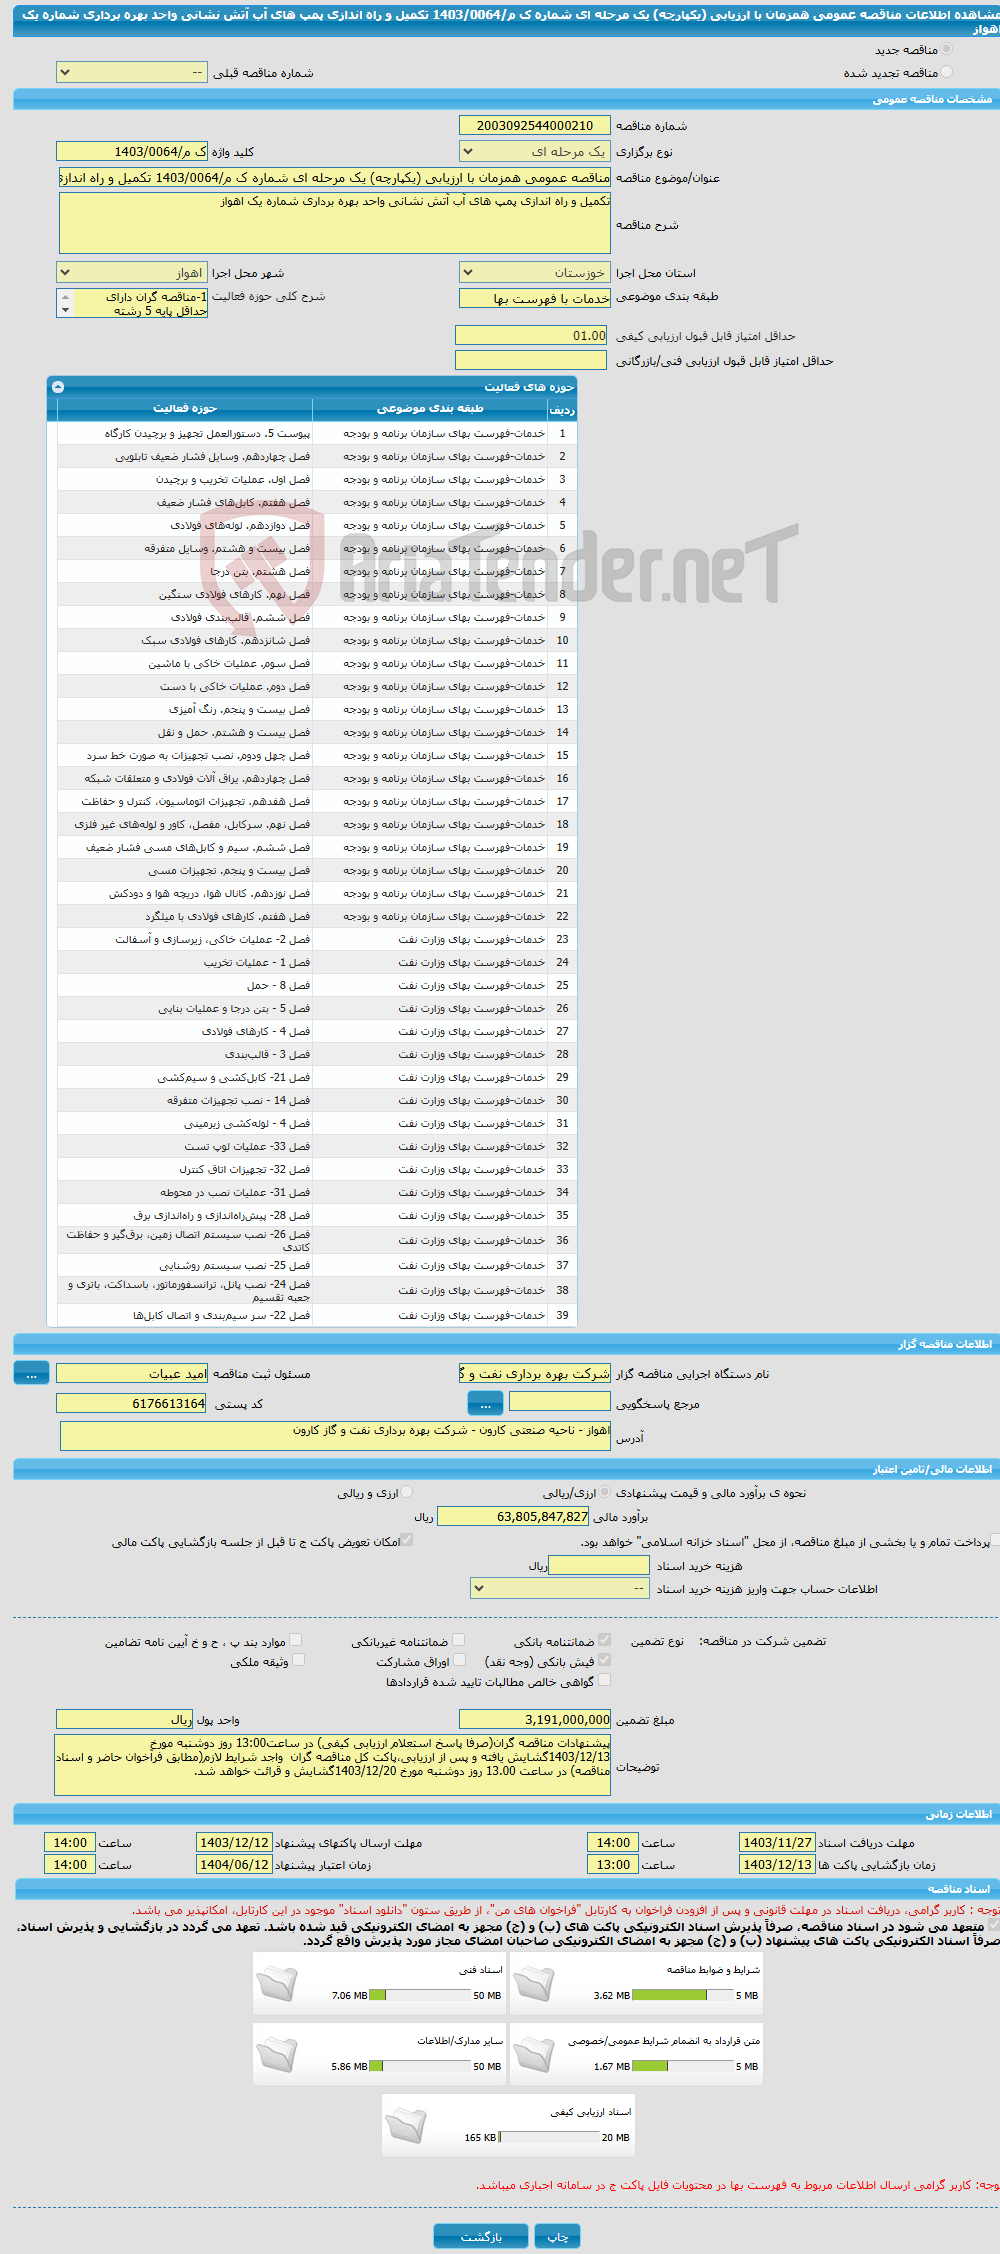Click the 'اسناد فنی' size progress bar
Image resolution: width=1000 pixels, height=2254 pixels.
pos(420,1995)
